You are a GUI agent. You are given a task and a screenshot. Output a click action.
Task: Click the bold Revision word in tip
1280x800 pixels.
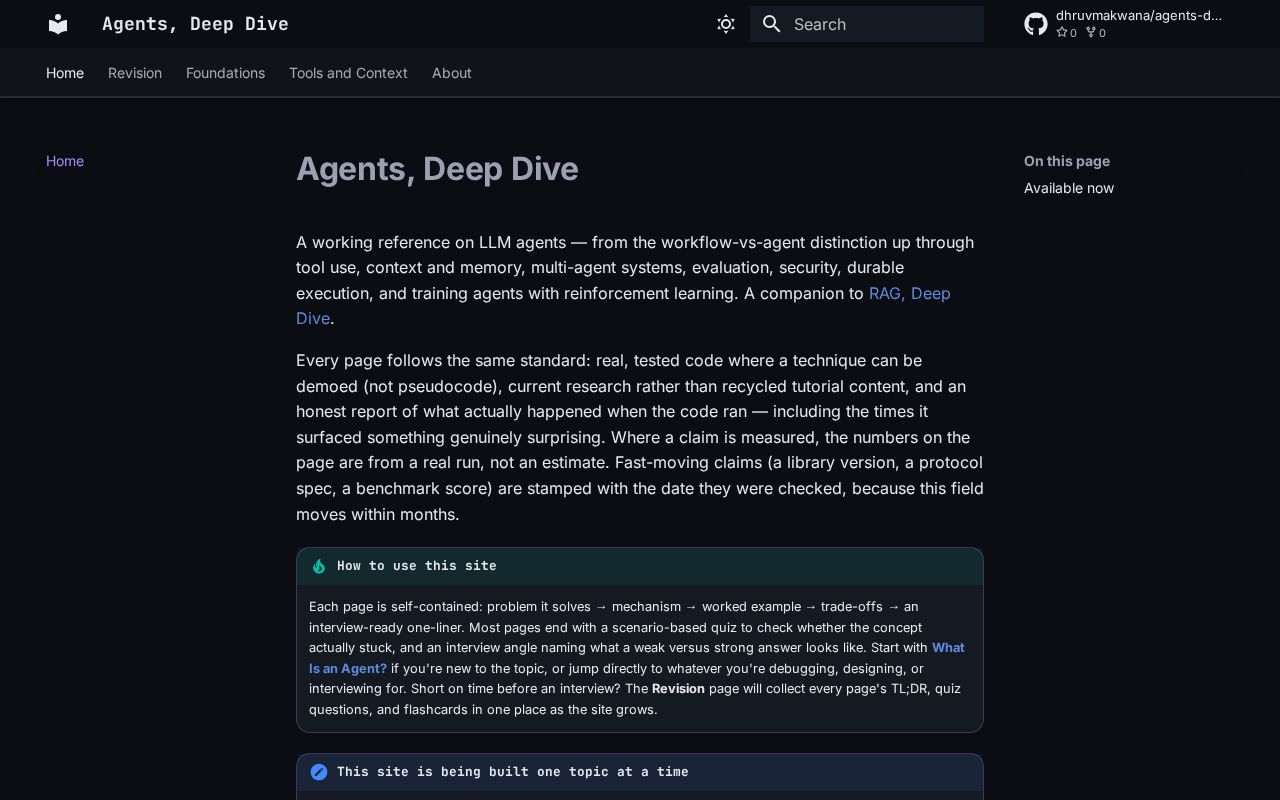[x=678, y=689]
